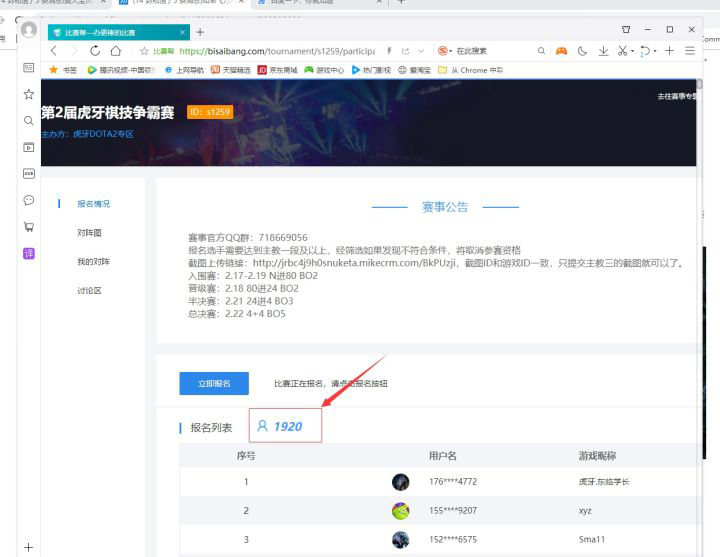
Task: Click the gamepad icon in the toolbar
Action: (x=562, y=50)
